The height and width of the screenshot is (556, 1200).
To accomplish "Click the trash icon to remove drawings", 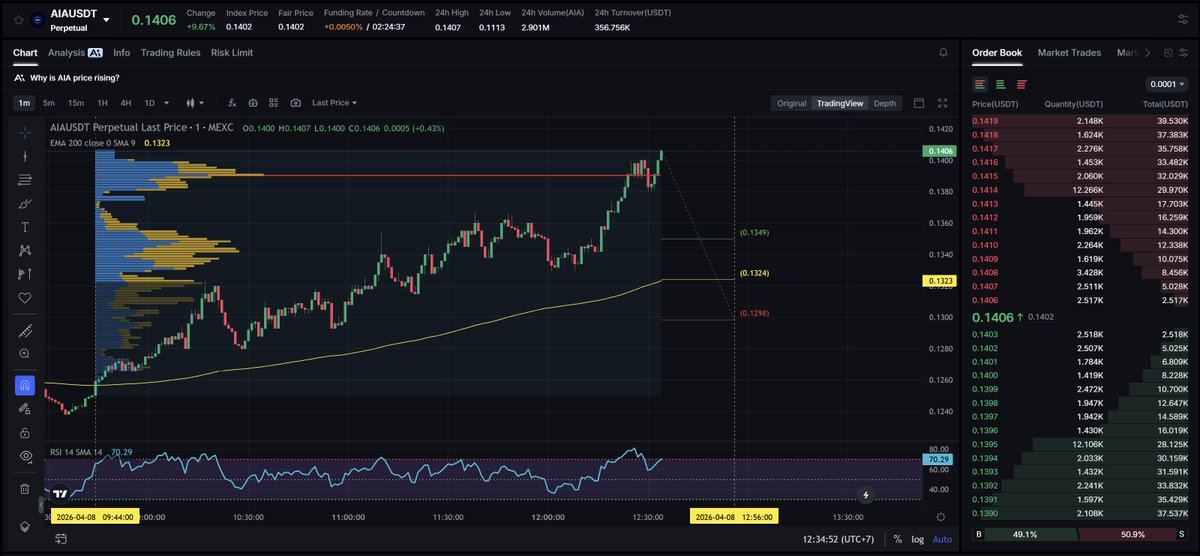I will 25,489.
